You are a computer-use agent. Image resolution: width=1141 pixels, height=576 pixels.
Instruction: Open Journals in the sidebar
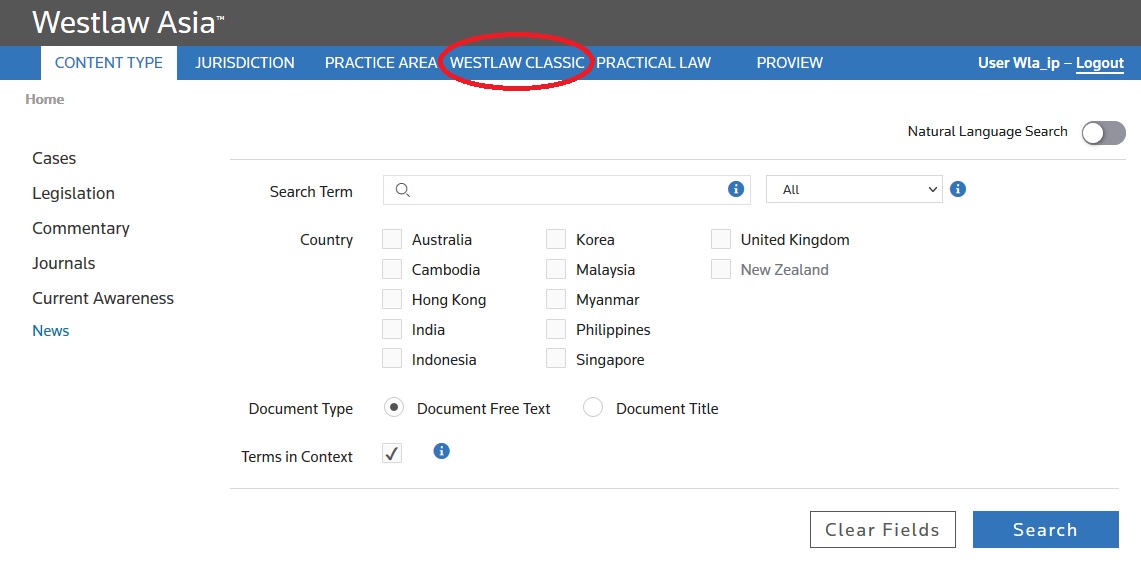(x=63, y=263)
